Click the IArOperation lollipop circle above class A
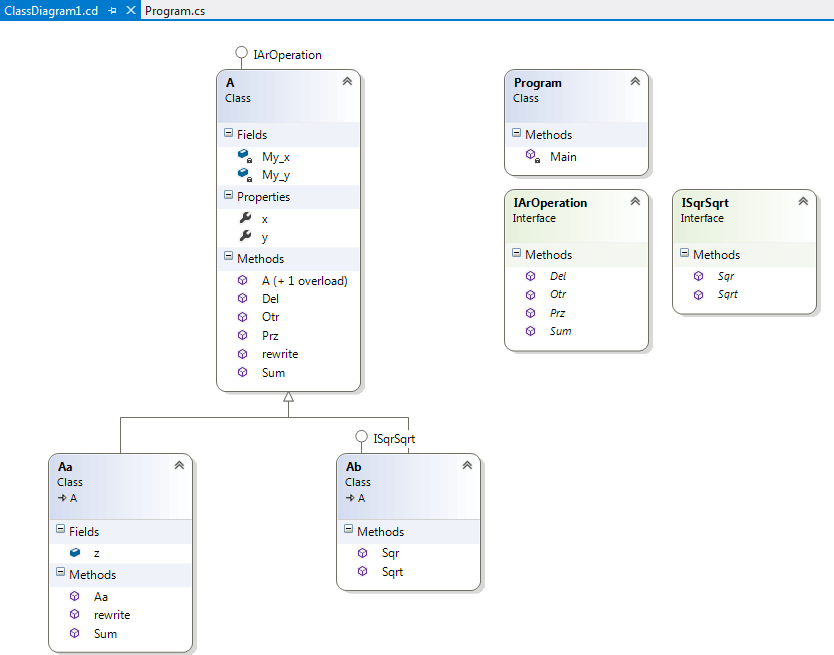Screen dimensions: 834x655 point(241,52)
